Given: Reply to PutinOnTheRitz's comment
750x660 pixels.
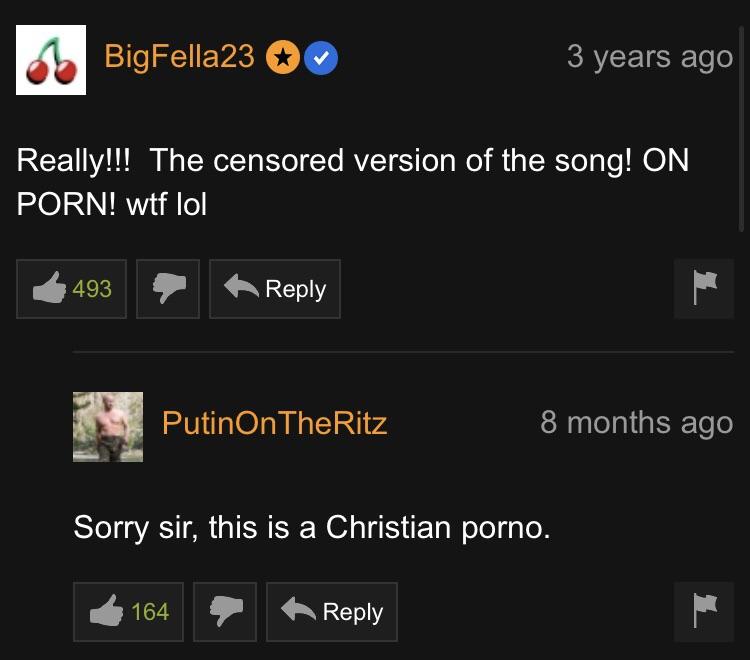Looking at the screenshot, I should click(x=332, y=612).
